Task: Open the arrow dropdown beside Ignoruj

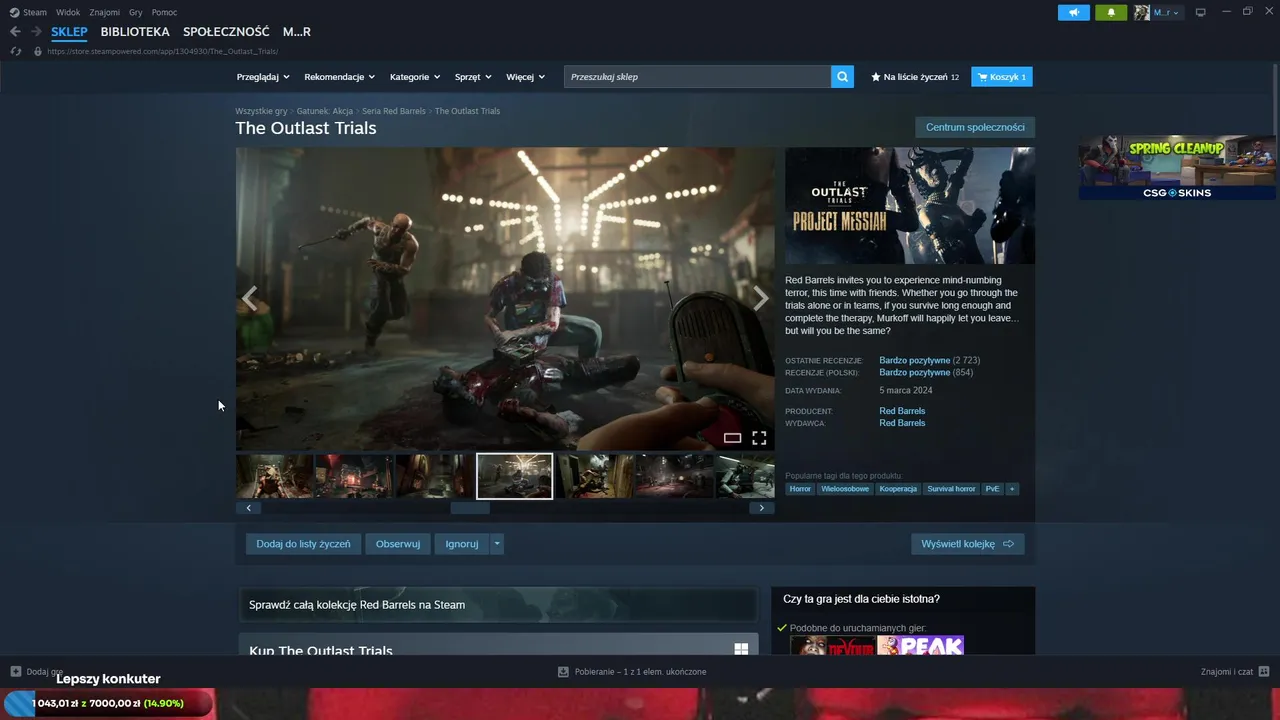Action: coord(497,544)
